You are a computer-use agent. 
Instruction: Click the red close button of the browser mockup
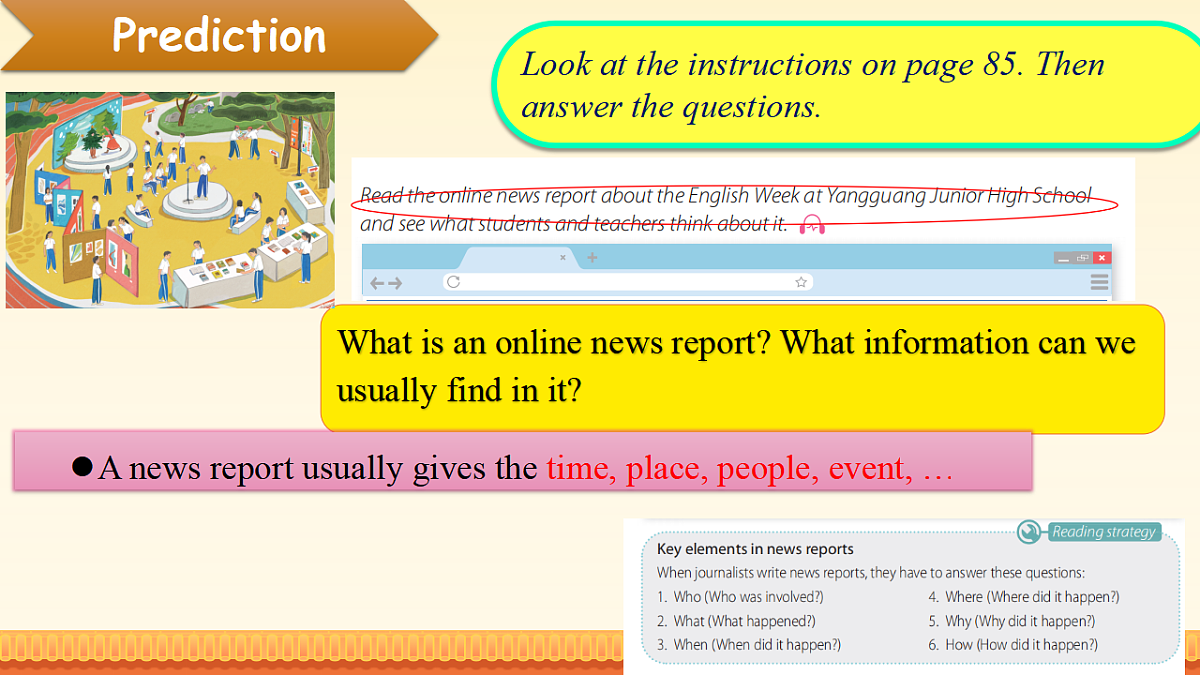point(1102,258)
